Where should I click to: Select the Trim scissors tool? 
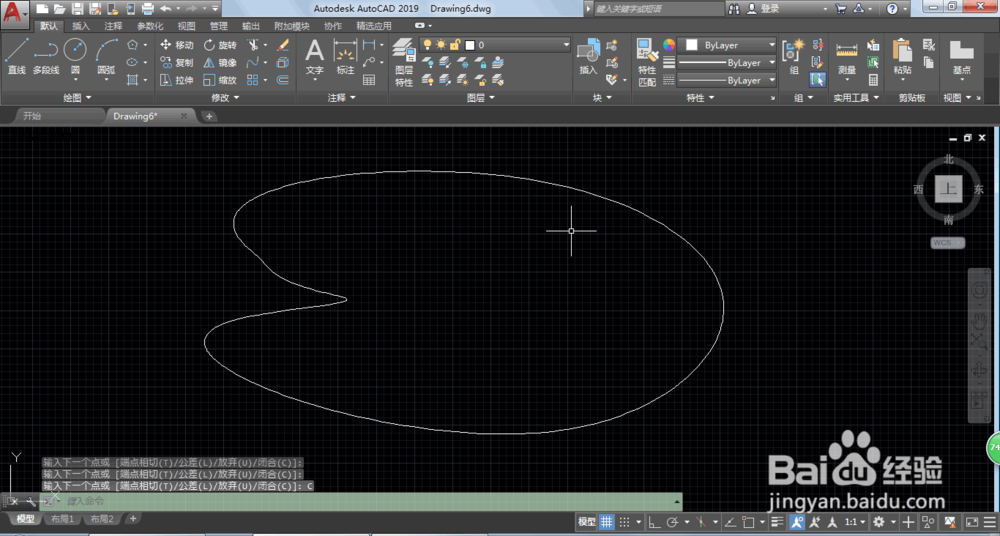[253, 45]
